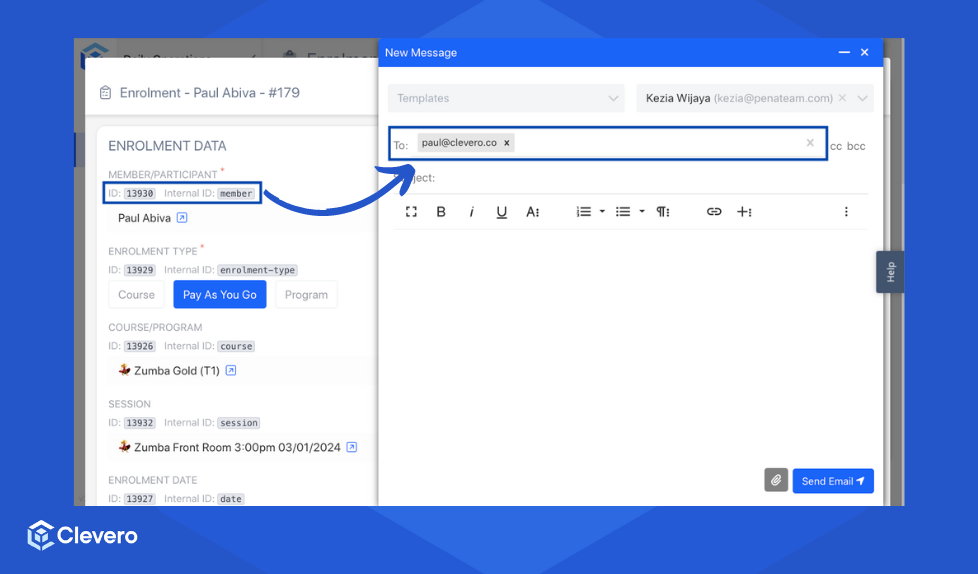Close the New Message window
The height and width of the screenshot is (574, 978).
point(864,52)
